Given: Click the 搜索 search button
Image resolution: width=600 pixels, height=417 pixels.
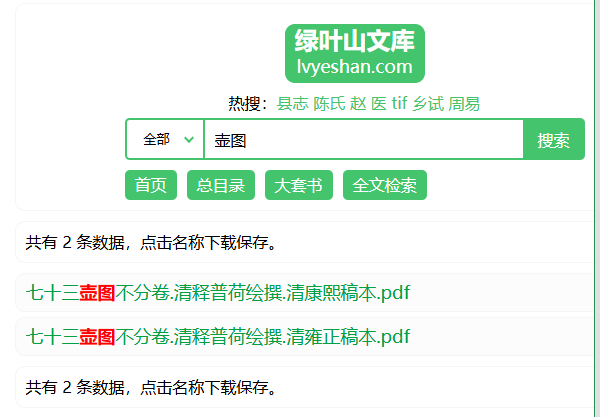Looking at the screenshot, I should [554, 139].
